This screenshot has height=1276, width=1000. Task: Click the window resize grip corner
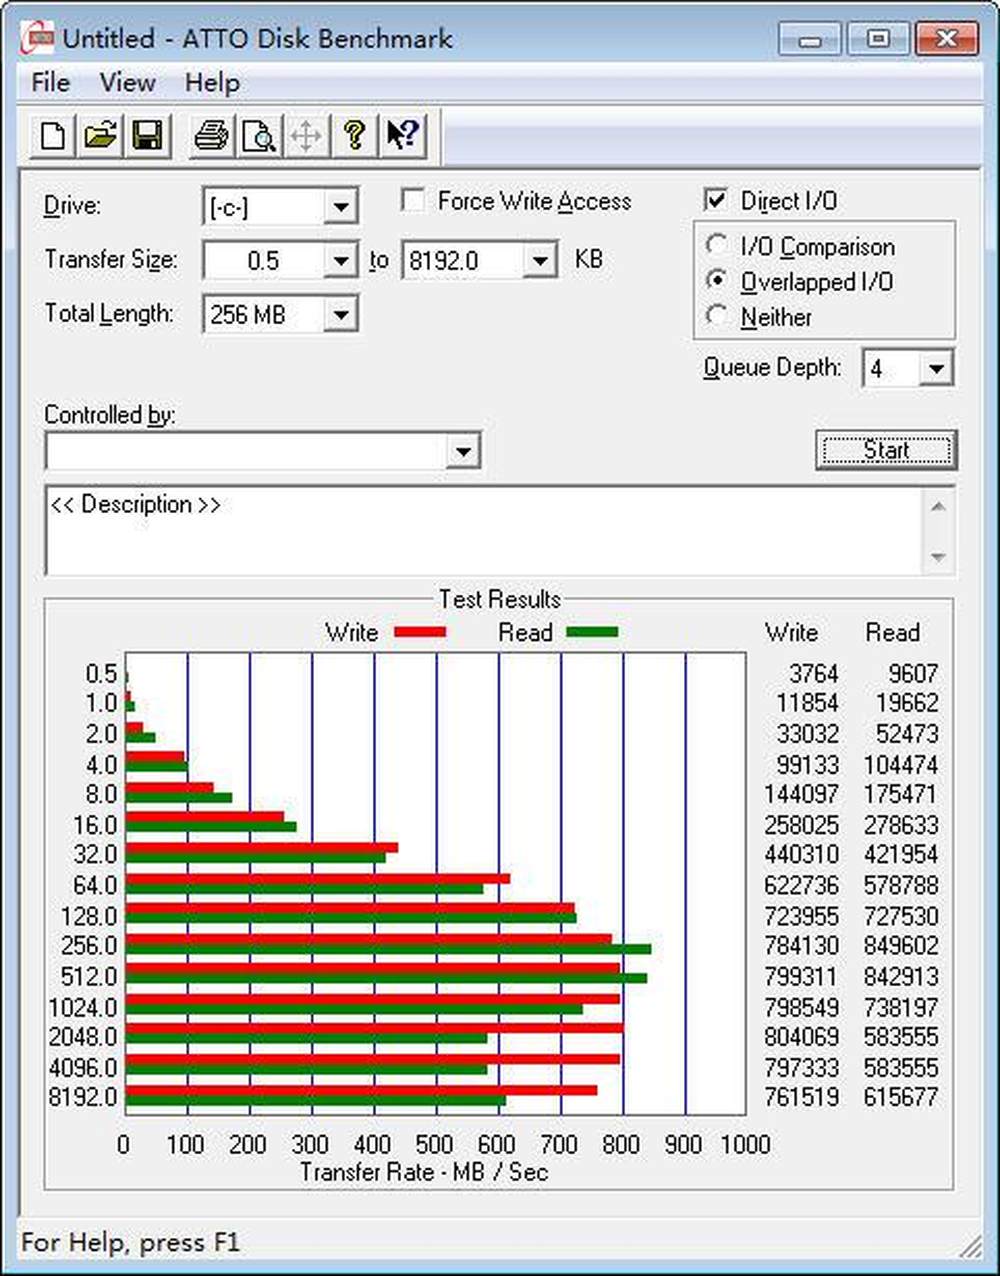coord(970,1245)
